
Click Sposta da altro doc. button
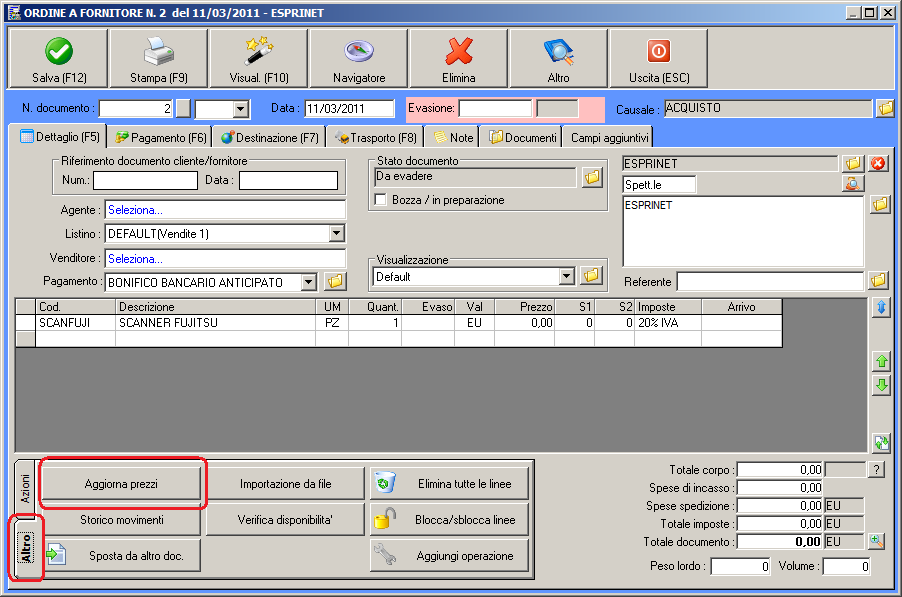[x=122, y=556]
